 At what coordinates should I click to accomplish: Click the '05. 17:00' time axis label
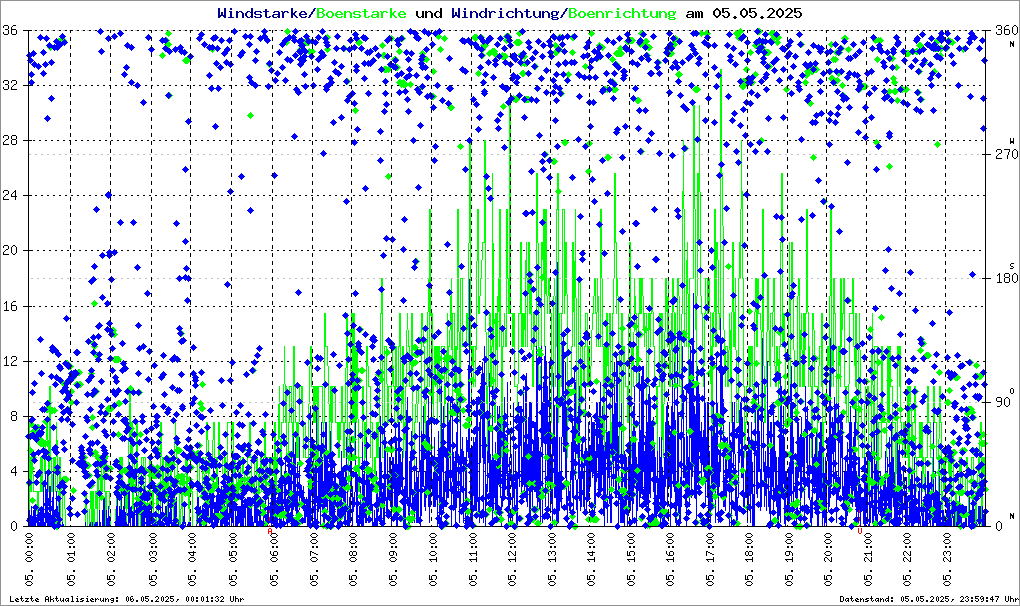(710, 558)
